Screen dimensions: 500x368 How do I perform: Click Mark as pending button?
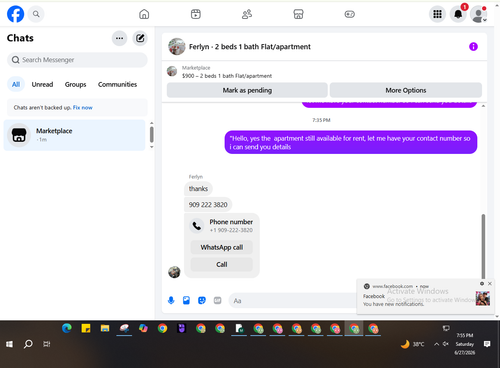[x=247, y=90]
